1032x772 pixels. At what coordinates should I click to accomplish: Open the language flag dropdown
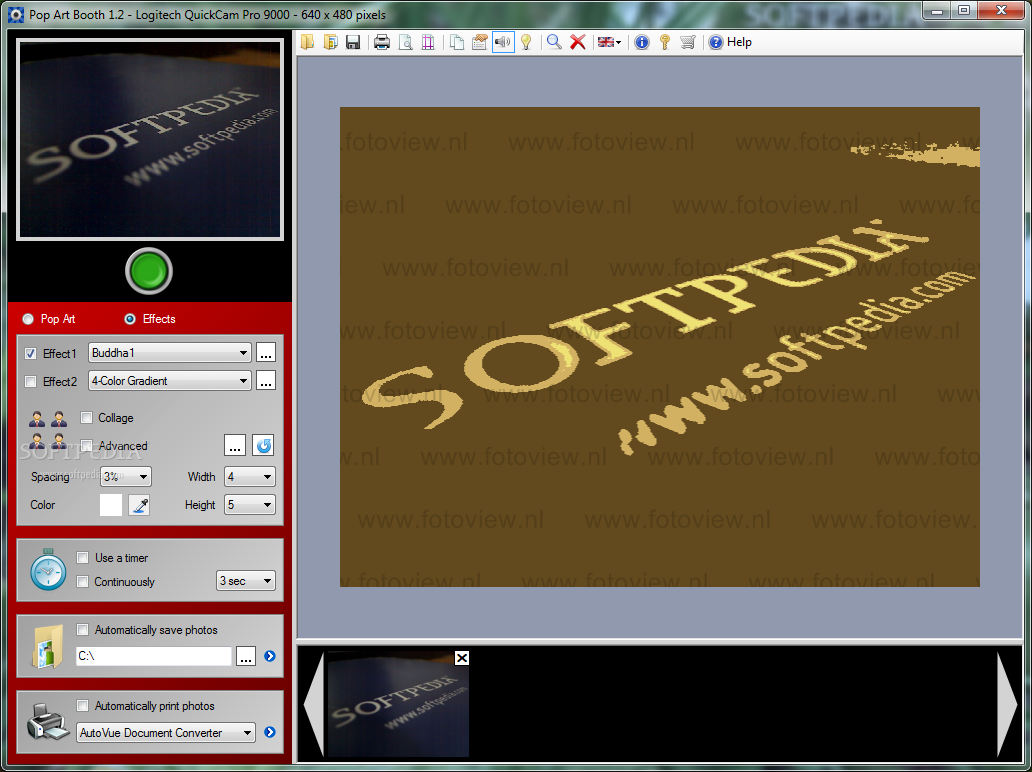pos(609,42)
